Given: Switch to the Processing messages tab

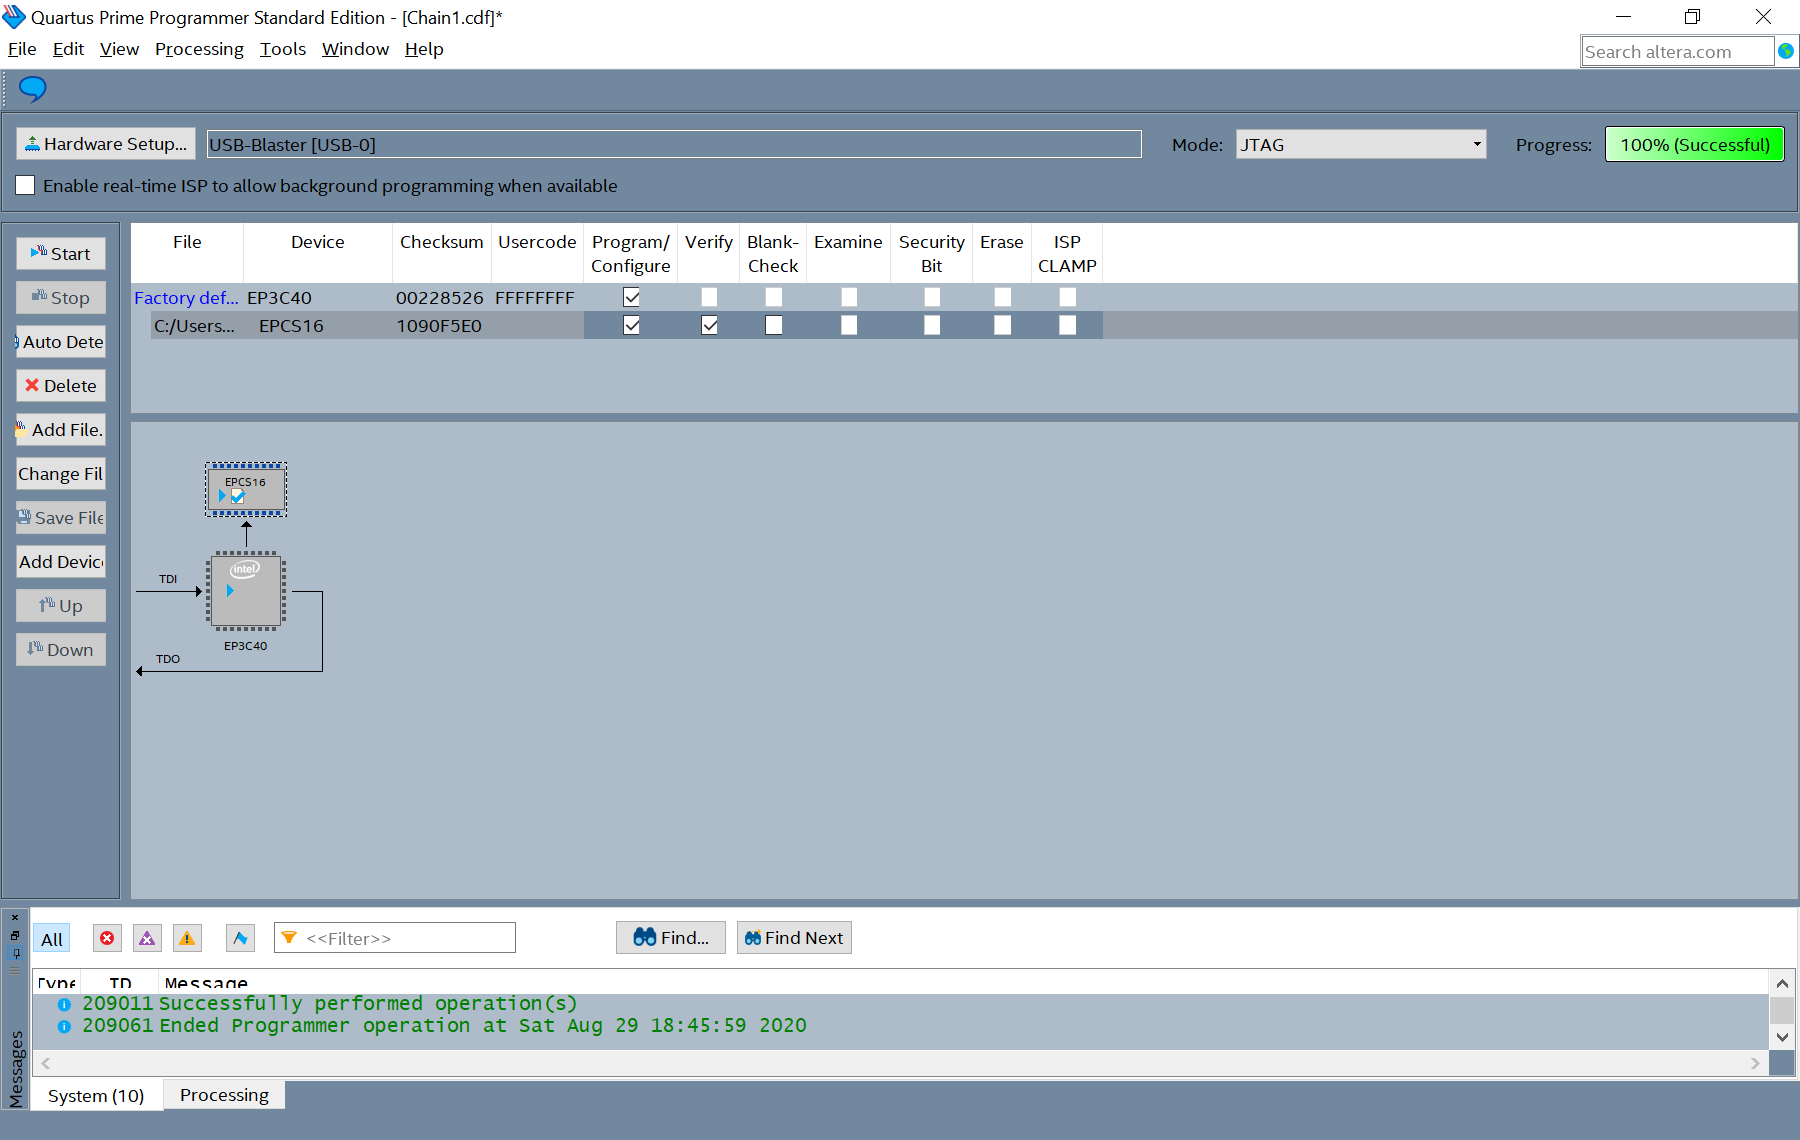Looking at the screenshot, I should coord(224,1095).
